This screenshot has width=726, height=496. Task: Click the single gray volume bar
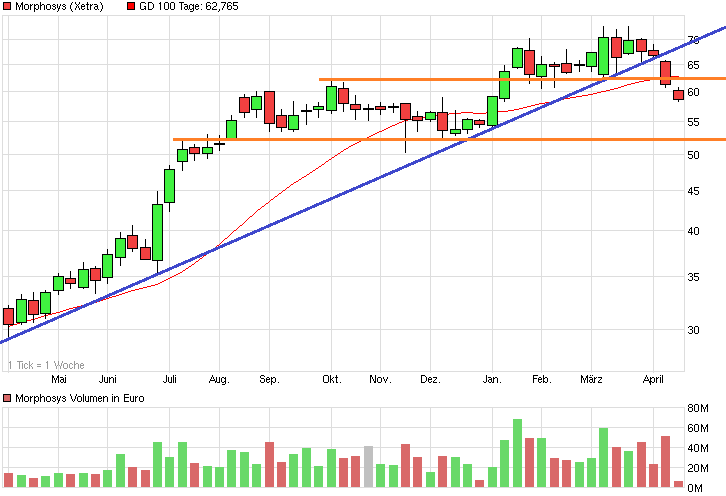point(368,467)
